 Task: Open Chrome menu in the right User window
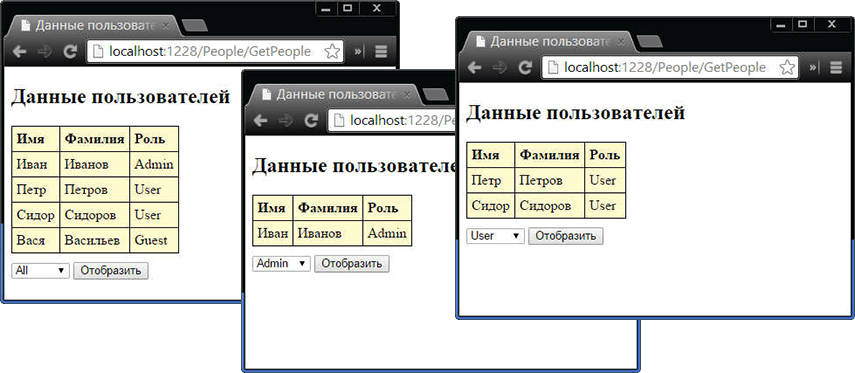point(836,68)
